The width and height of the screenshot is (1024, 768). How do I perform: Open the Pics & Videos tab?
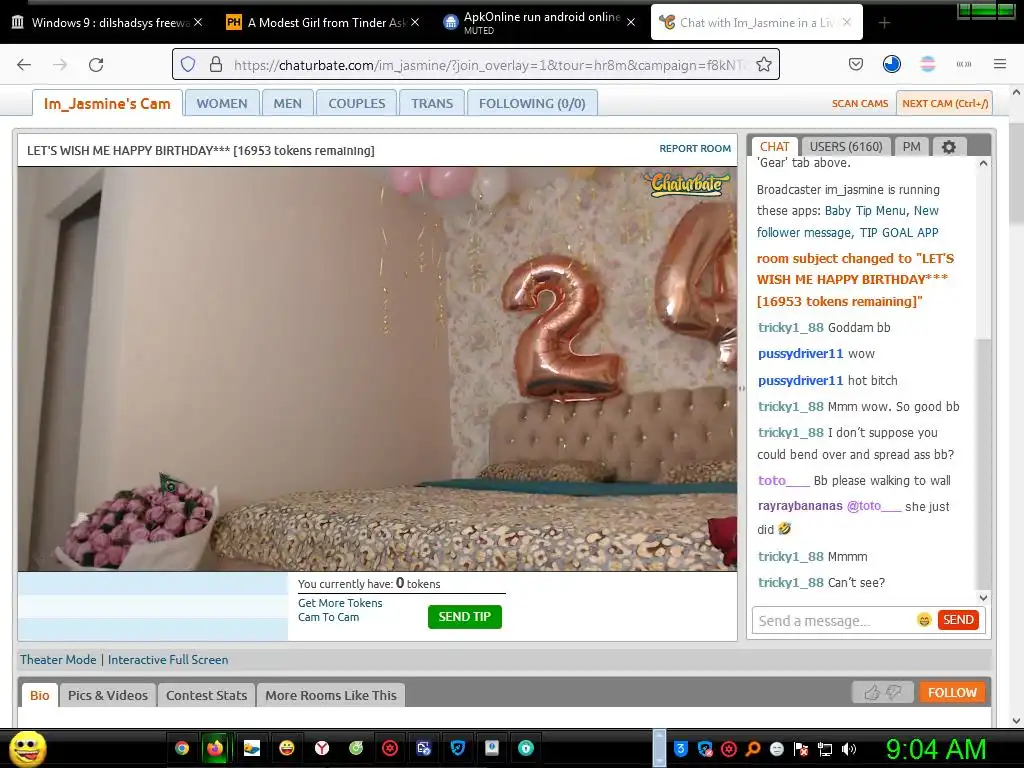click(108, 696)
